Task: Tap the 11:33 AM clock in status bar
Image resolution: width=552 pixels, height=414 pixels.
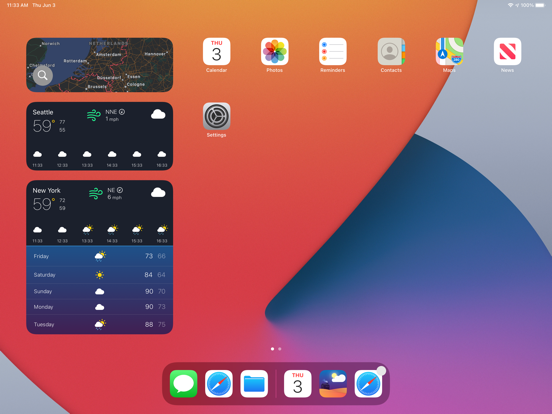Action: [17, 5]
